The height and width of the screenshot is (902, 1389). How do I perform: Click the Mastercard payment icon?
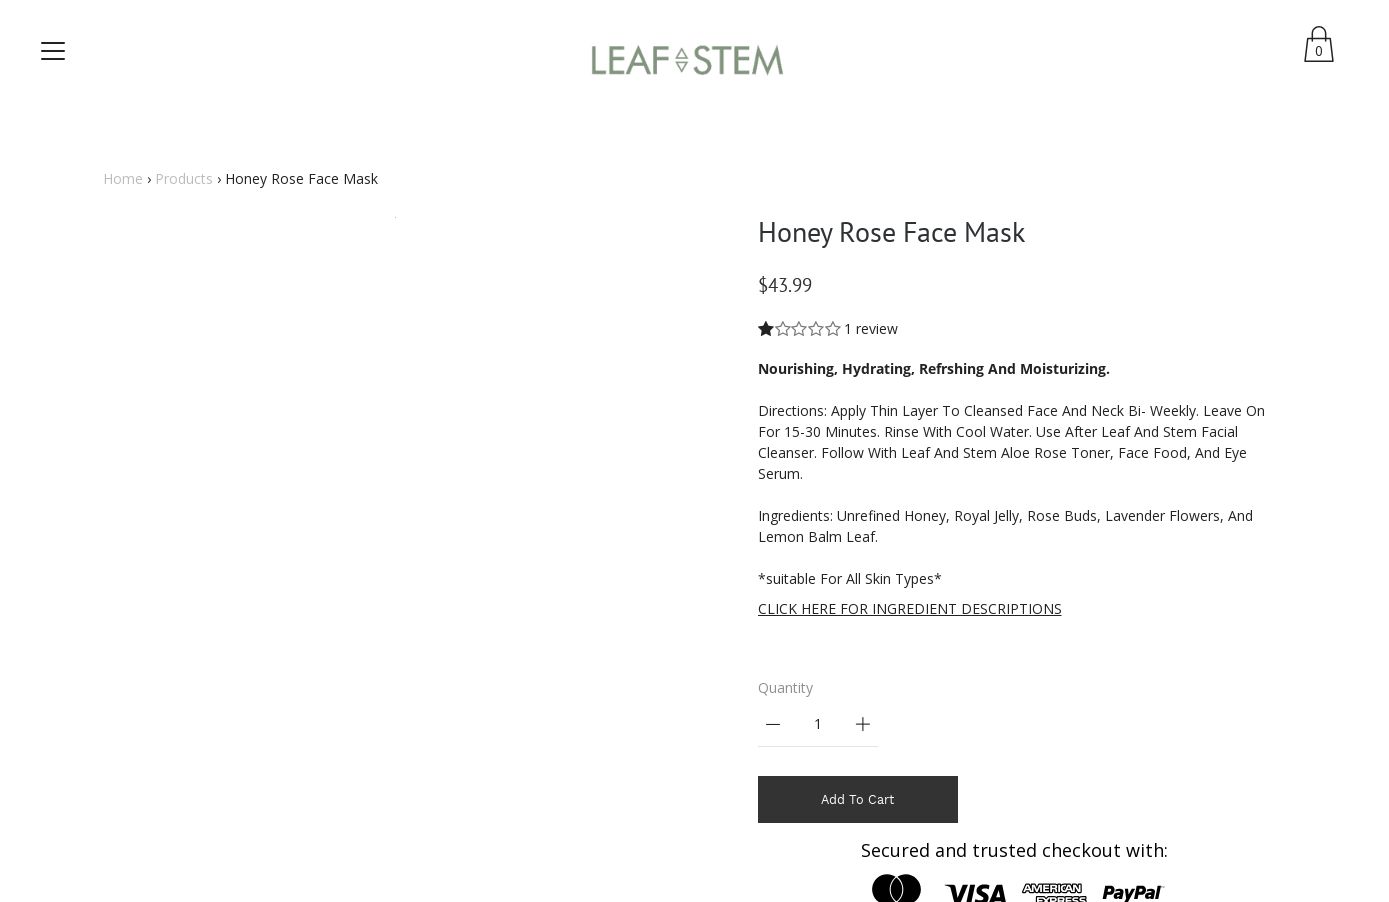[896, 888]
